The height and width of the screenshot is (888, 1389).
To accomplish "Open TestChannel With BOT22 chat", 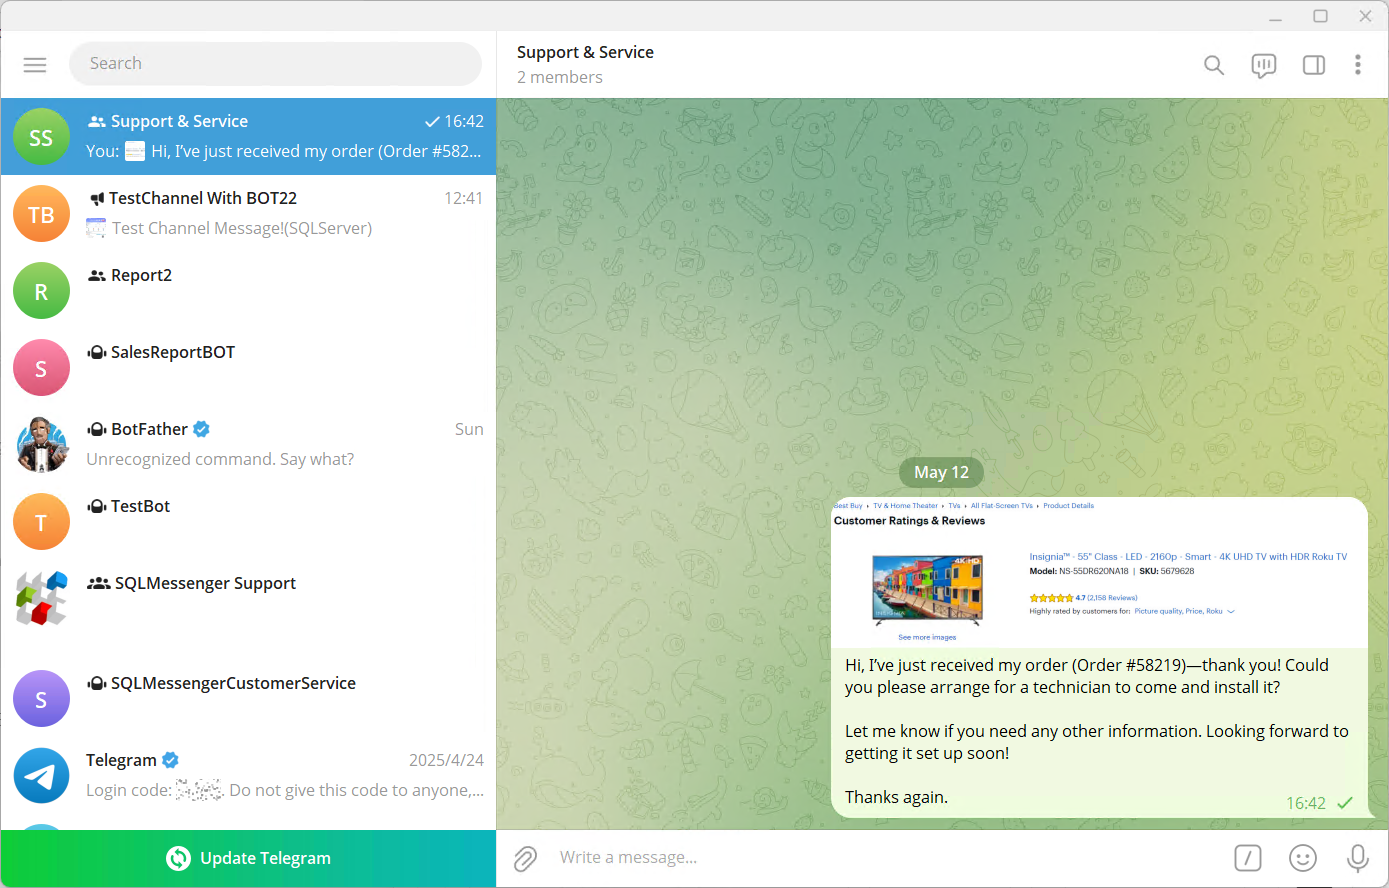I will click(x=248, y=213).
